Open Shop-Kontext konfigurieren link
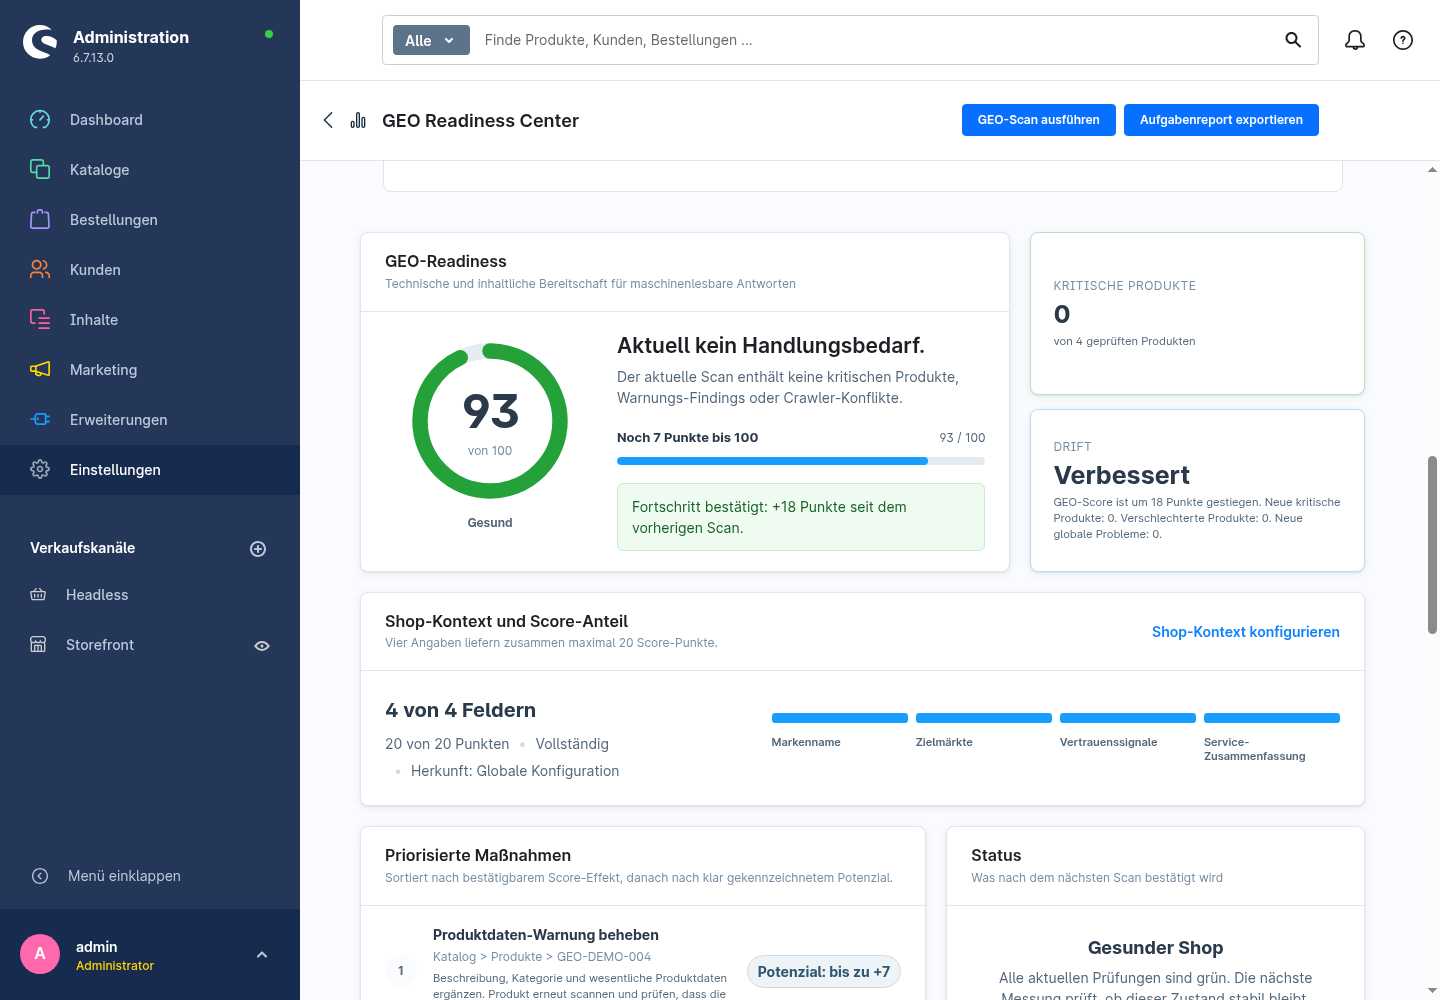This screenshot has height=1000, width=1440. 1246,632
